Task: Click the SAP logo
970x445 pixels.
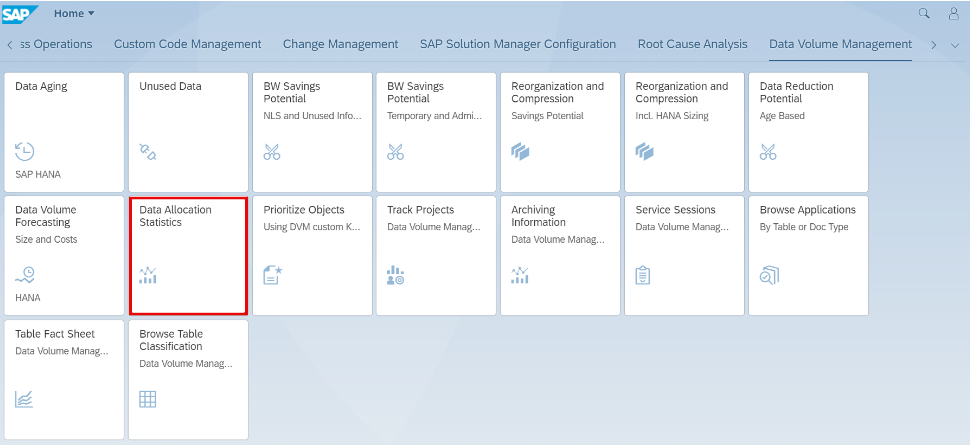Action: click(x=20, y=14)
